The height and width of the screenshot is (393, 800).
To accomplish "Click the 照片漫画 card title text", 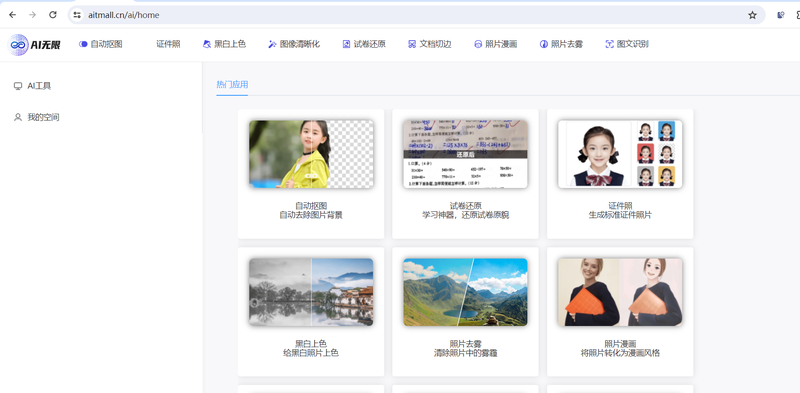I will tap(620, 343).
